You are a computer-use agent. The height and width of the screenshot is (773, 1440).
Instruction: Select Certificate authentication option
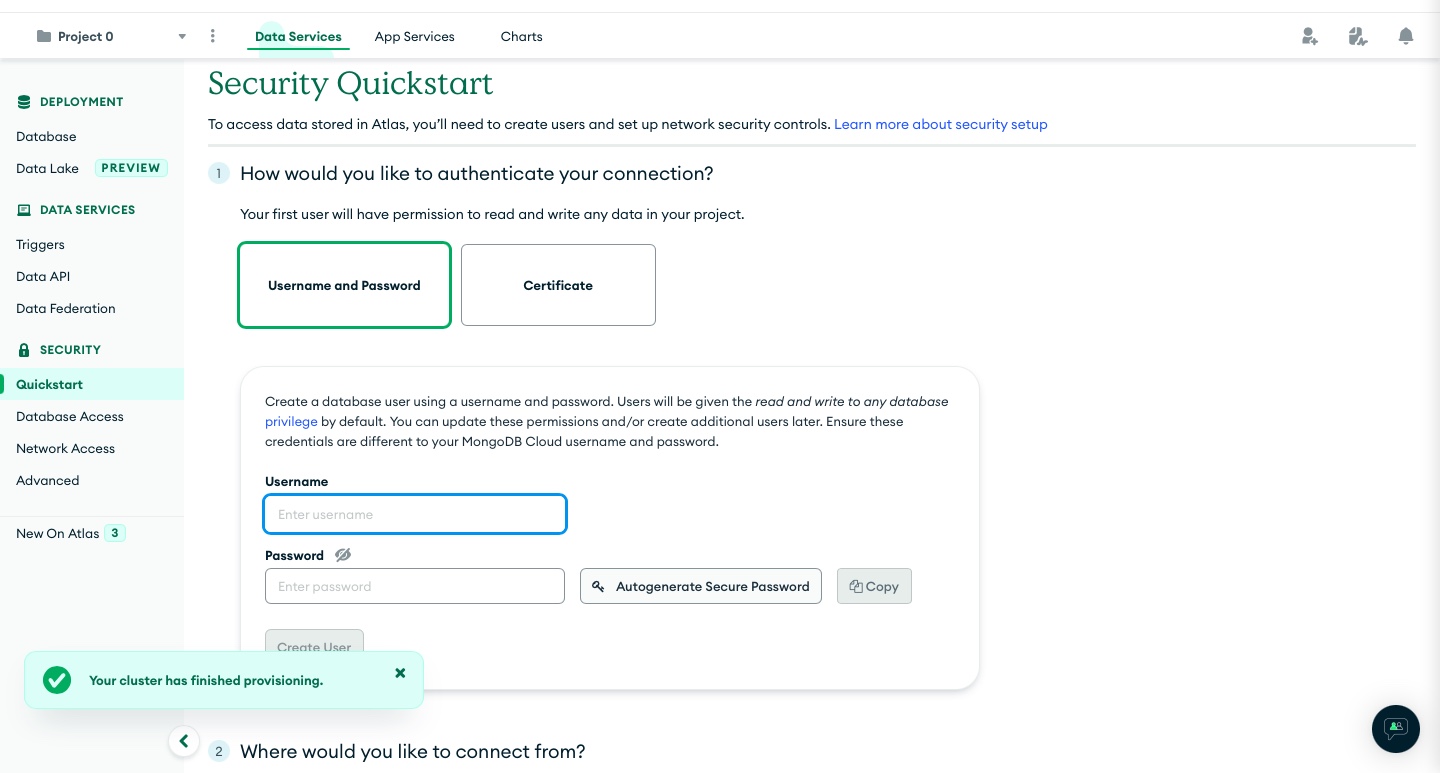558,285
